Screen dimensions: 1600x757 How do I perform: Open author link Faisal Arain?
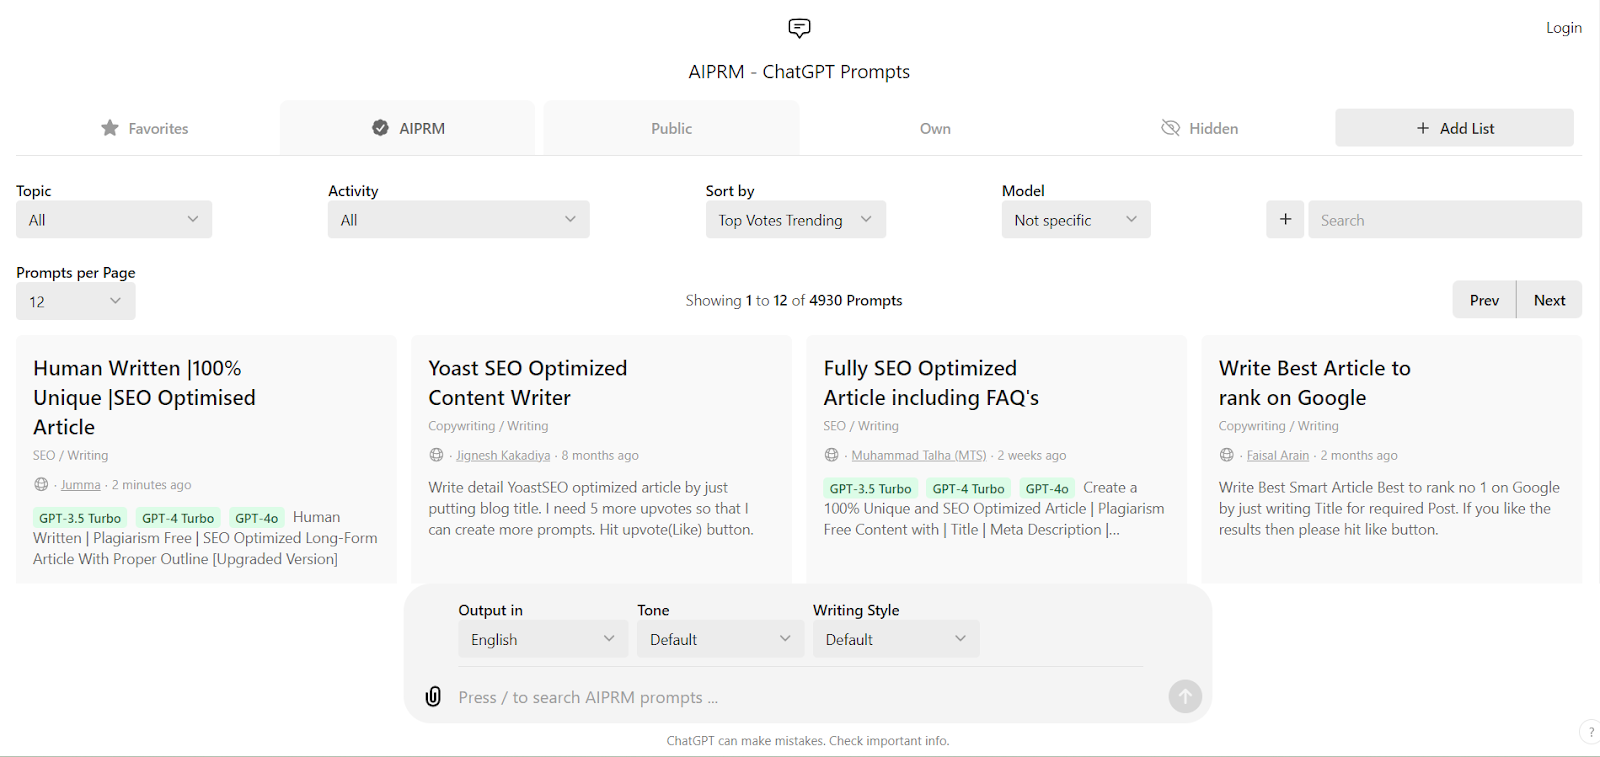coord(1278,455)
